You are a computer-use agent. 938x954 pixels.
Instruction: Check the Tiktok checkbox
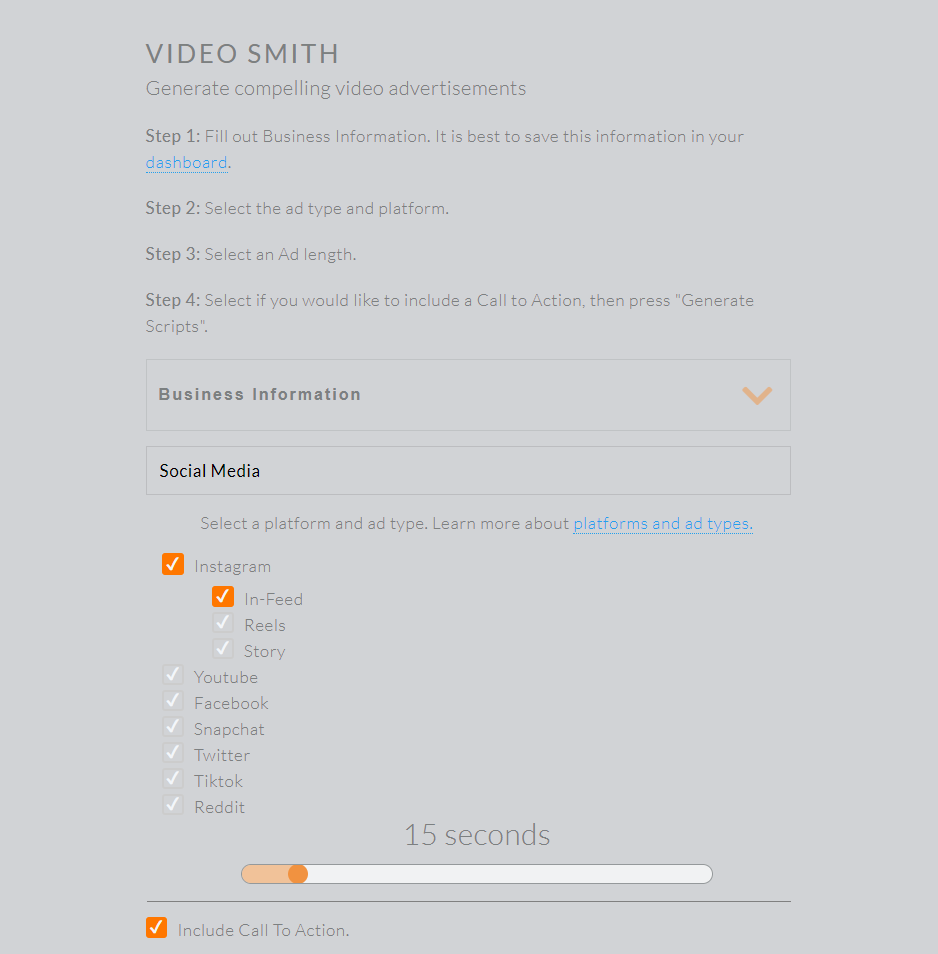(173, 779)
